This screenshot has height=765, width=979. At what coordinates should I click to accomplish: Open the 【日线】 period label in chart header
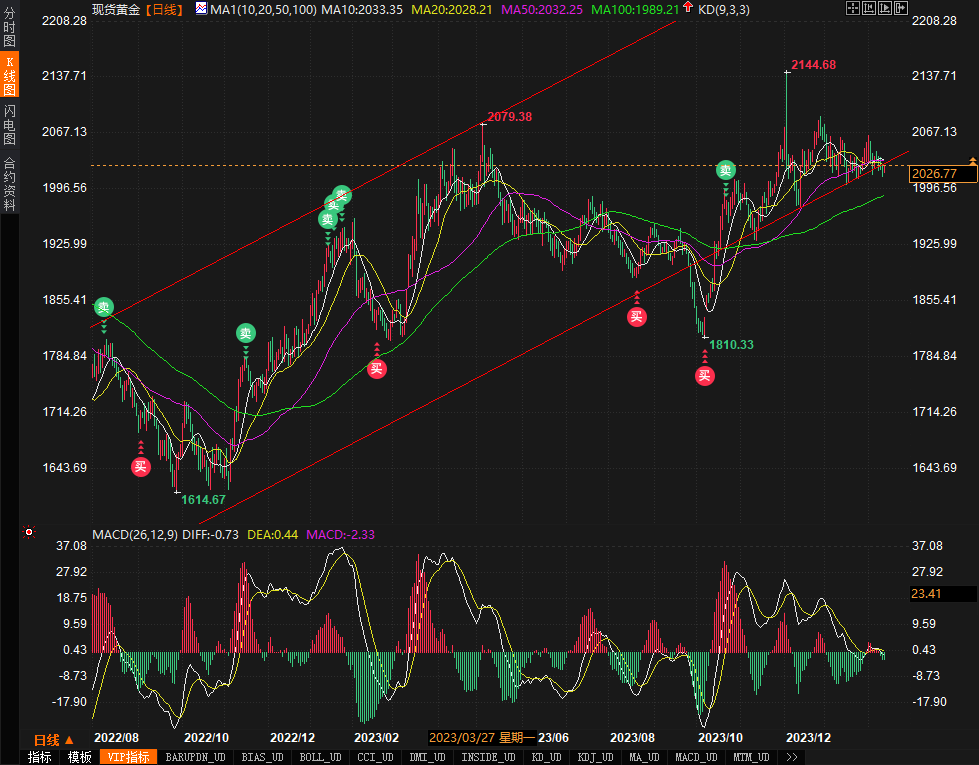[164, 9]
